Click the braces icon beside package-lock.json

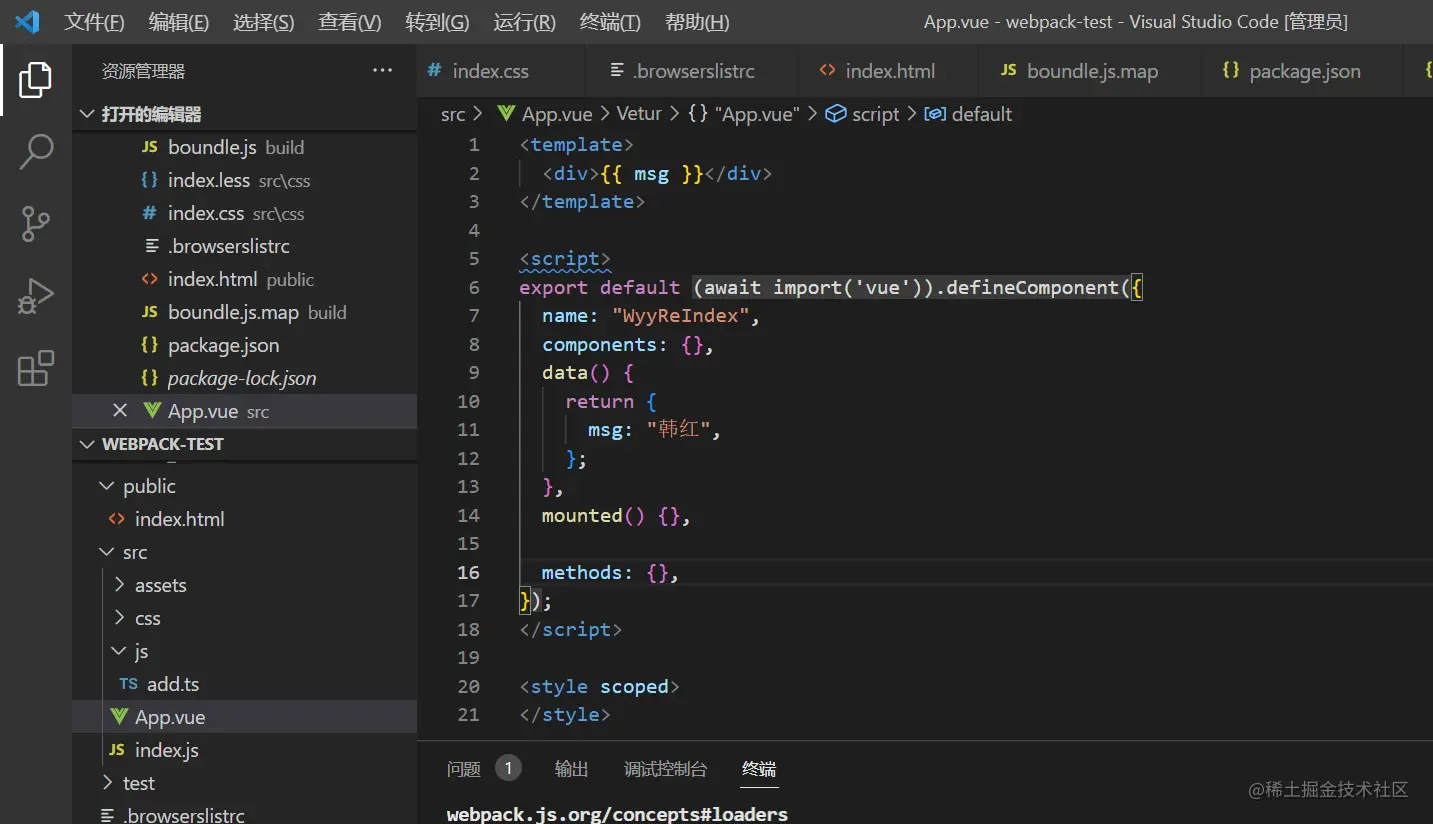click(x=150, y=378)
